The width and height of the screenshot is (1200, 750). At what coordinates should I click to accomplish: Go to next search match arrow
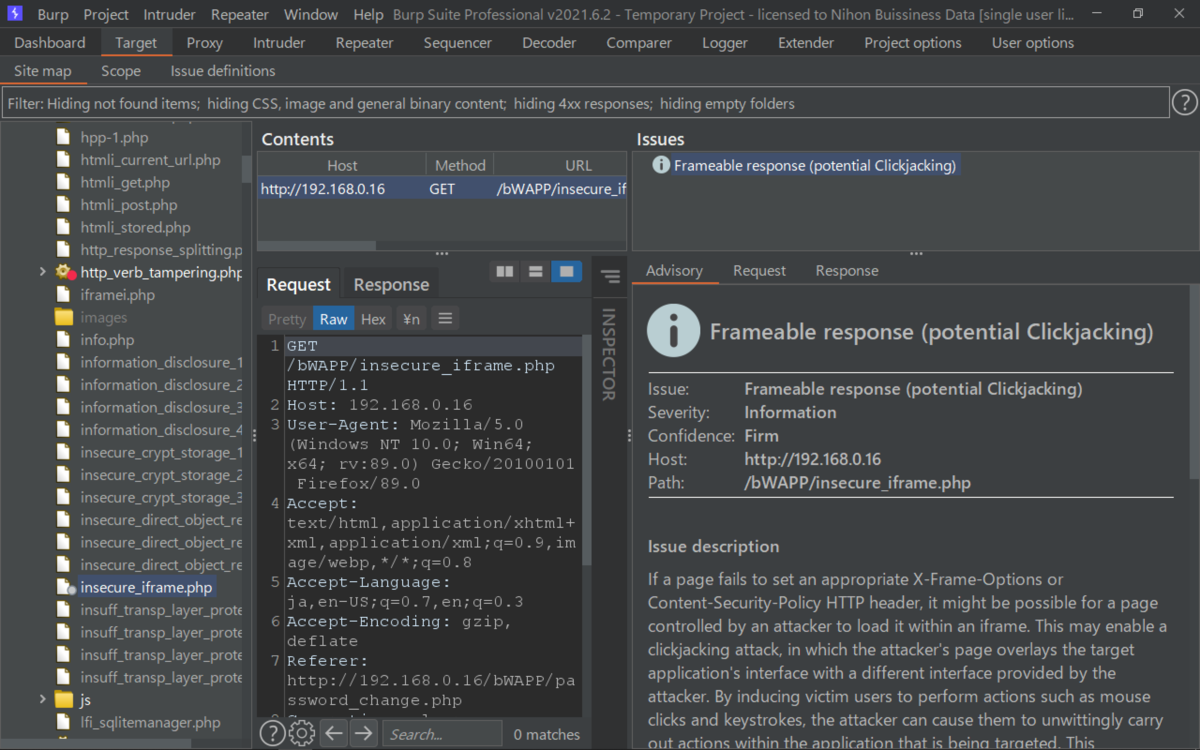tap(363, 734)
